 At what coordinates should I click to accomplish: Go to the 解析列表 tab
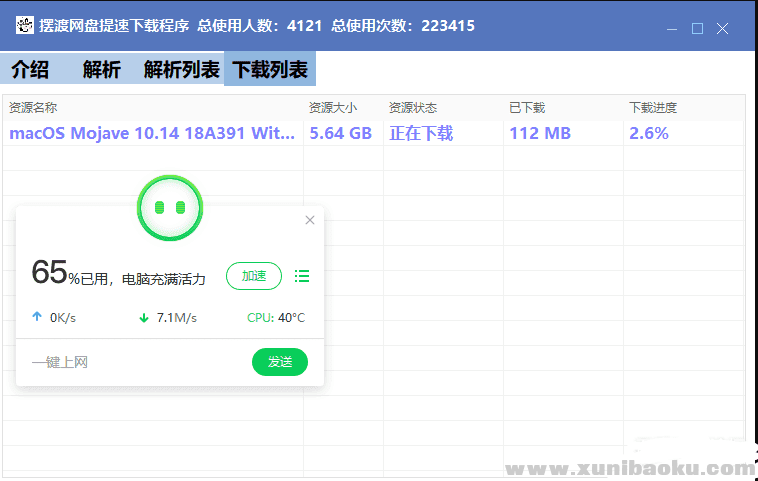click(x=181, y=70)
